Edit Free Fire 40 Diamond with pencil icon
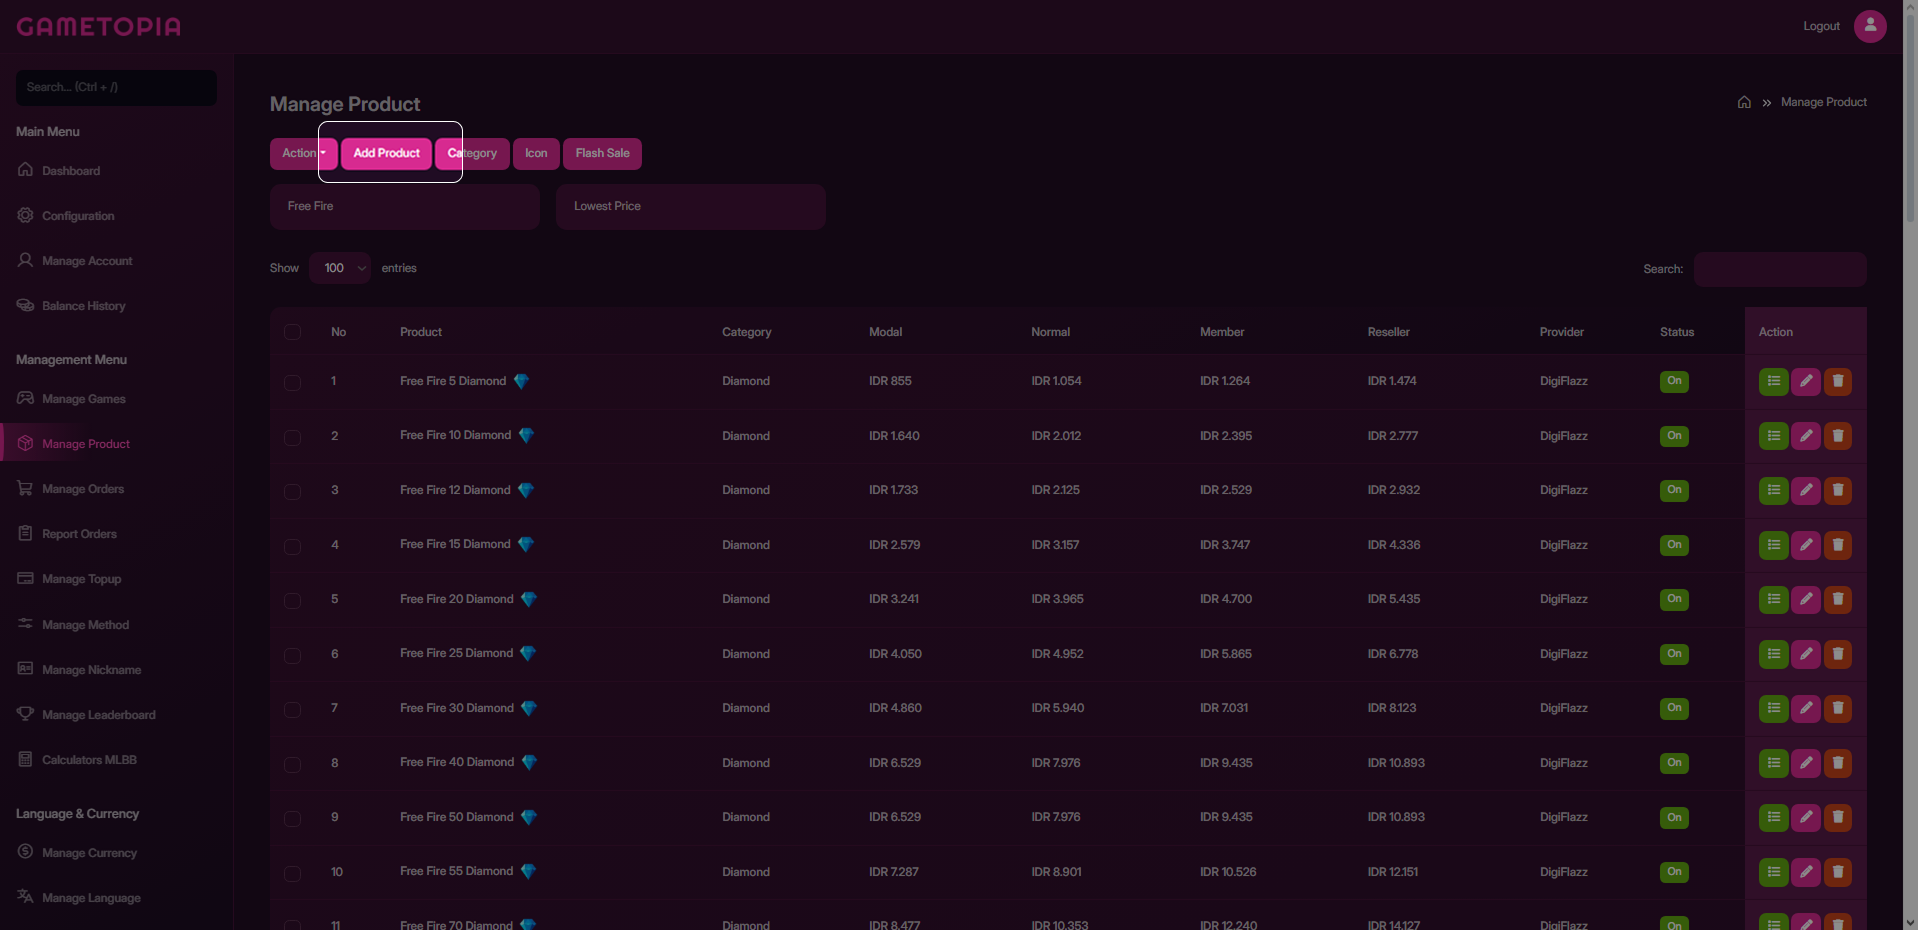 [1805, 763]
